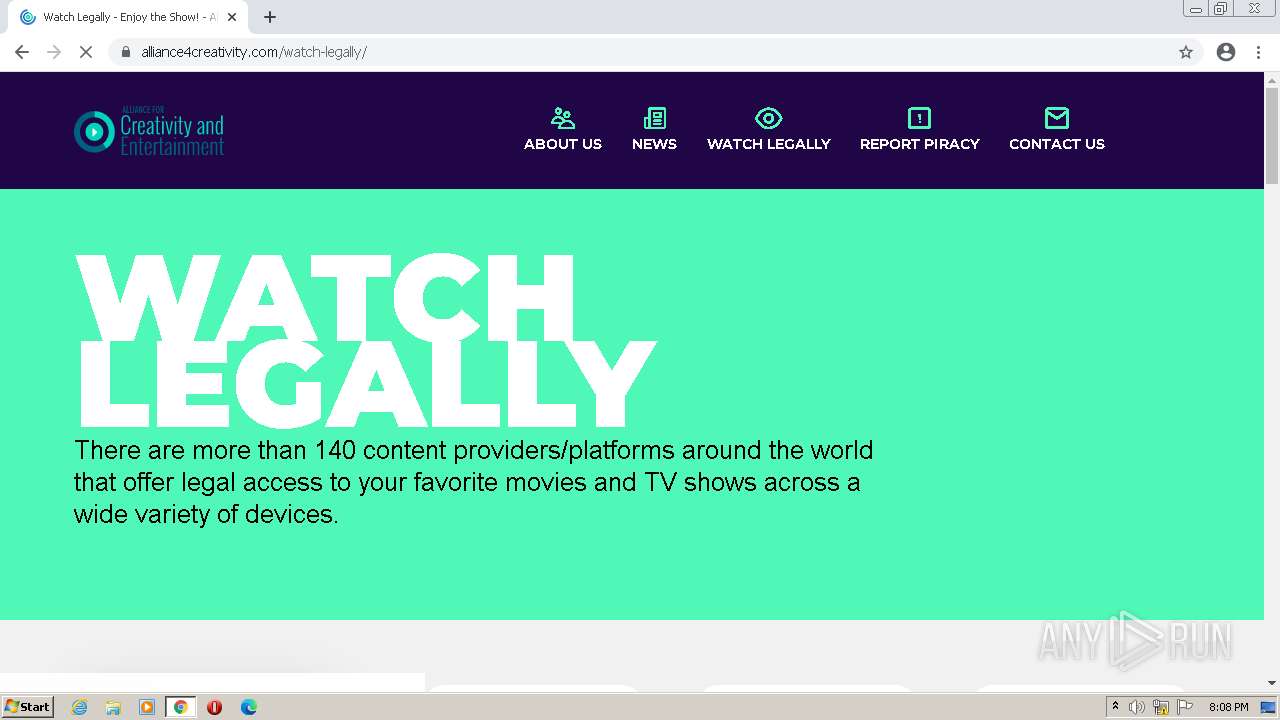Bookmark this page with the star

(1186, 52)
